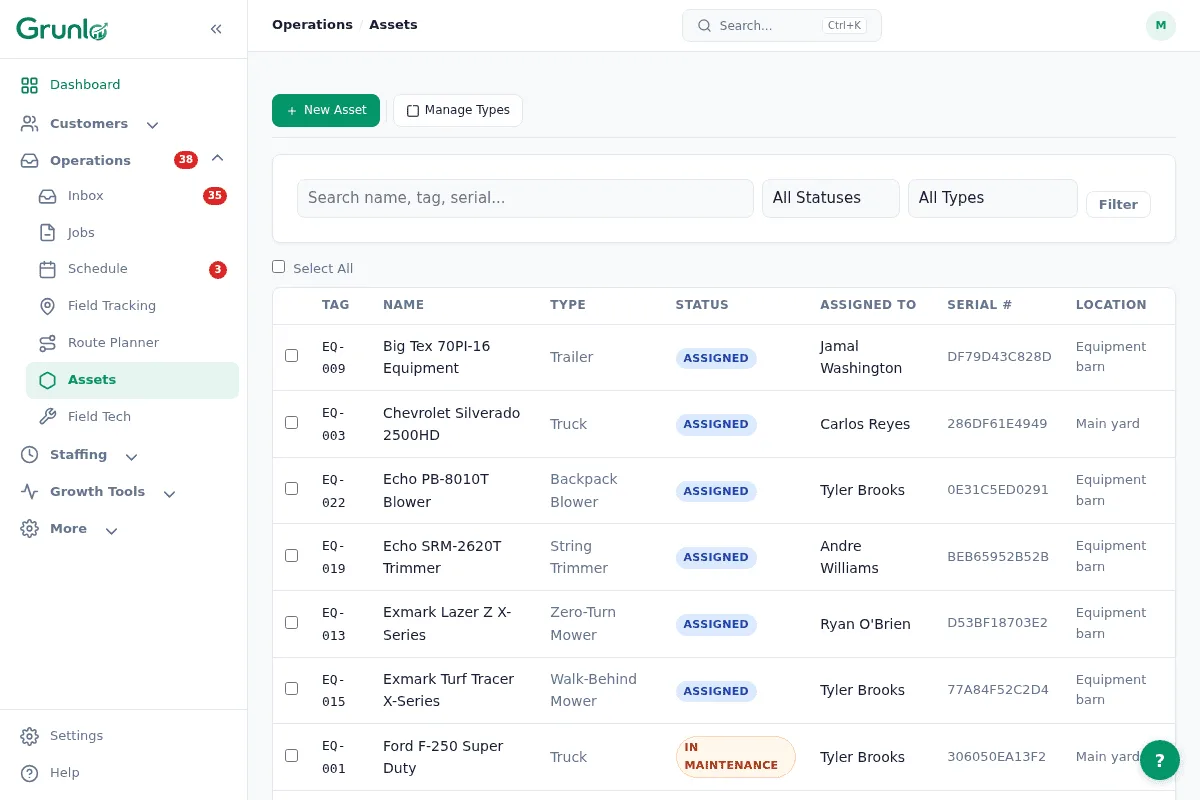Open Help in the sidebar
Screen dimensions: 1200x800
click(x=124, y=773)
